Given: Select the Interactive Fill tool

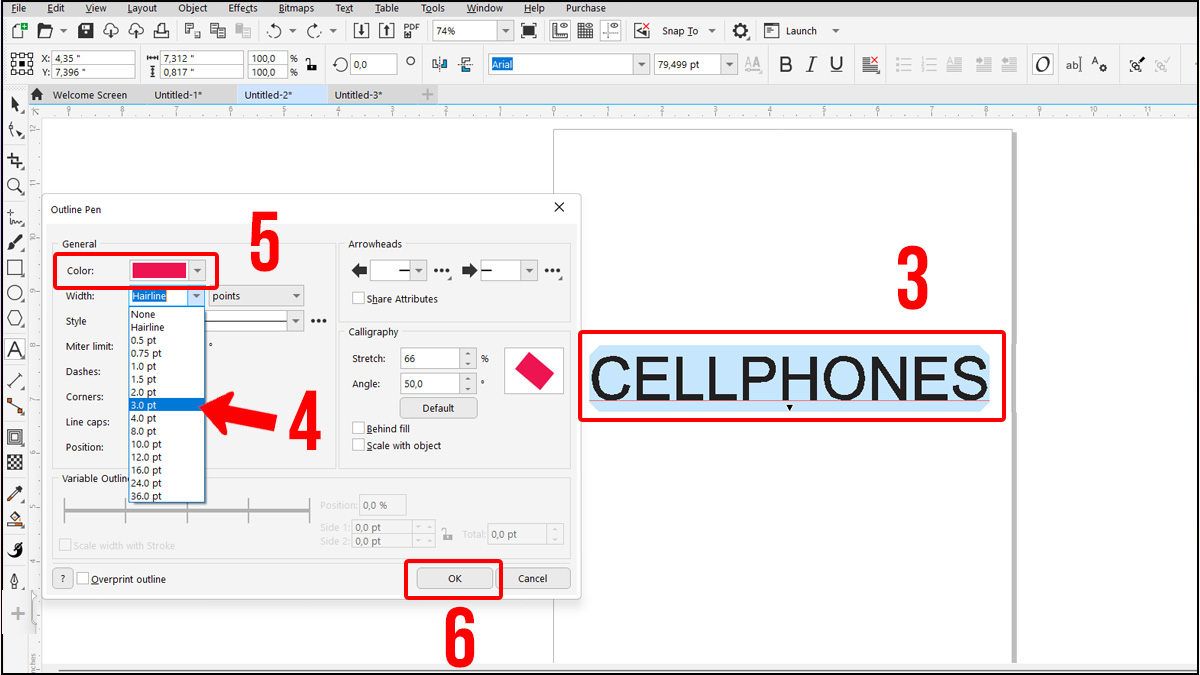Looking at the screenshot, I should (15, 519).
